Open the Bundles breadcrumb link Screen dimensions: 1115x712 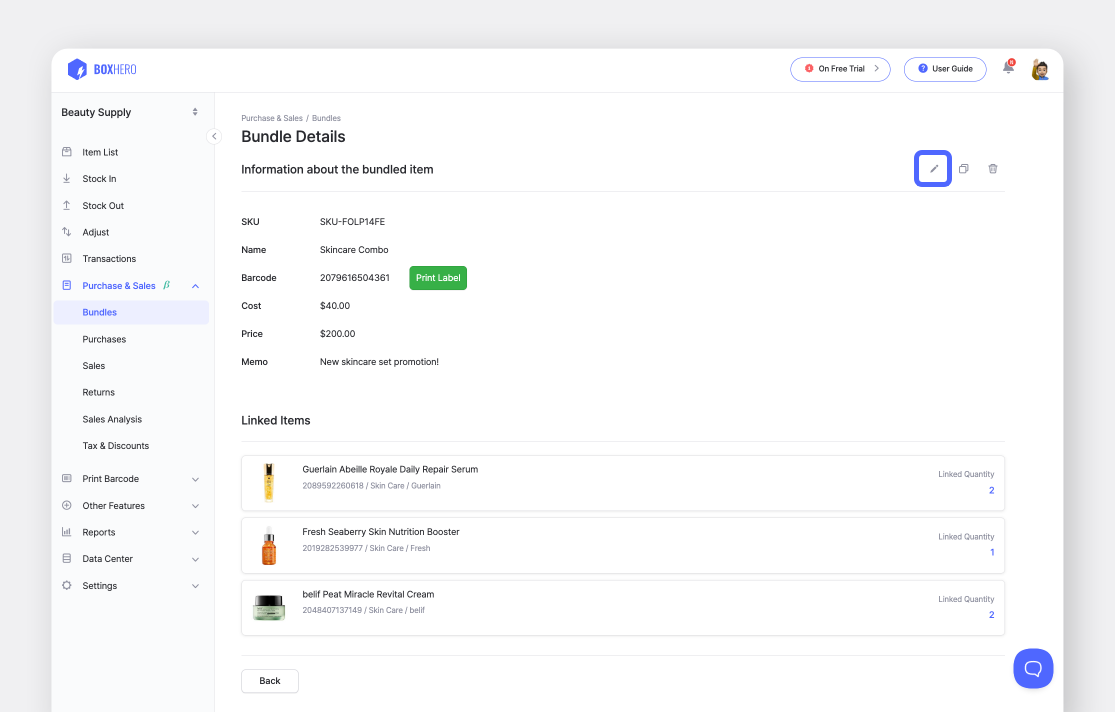tap(326, 117)
